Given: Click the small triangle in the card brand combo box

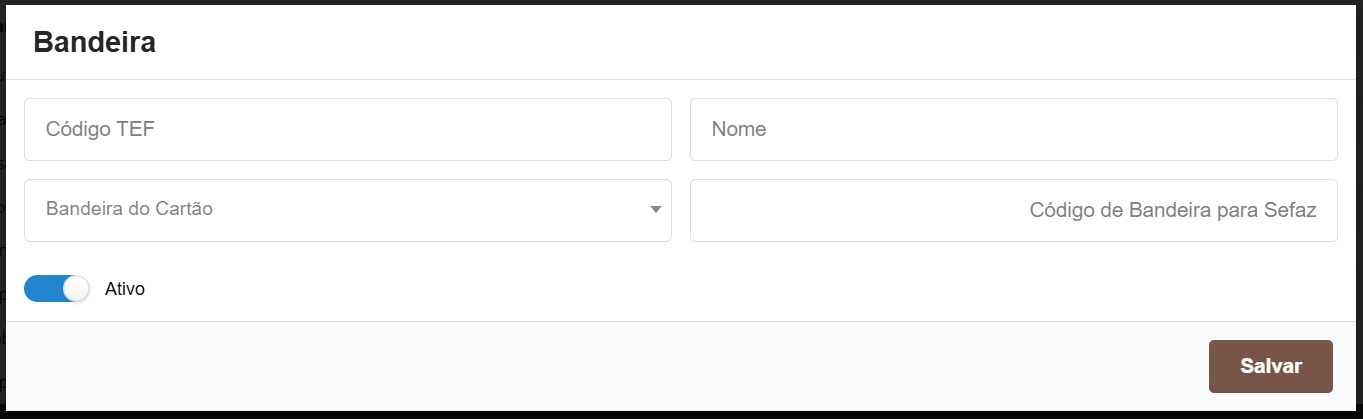Looking at the screenshot, I should (x=656, y=210).
